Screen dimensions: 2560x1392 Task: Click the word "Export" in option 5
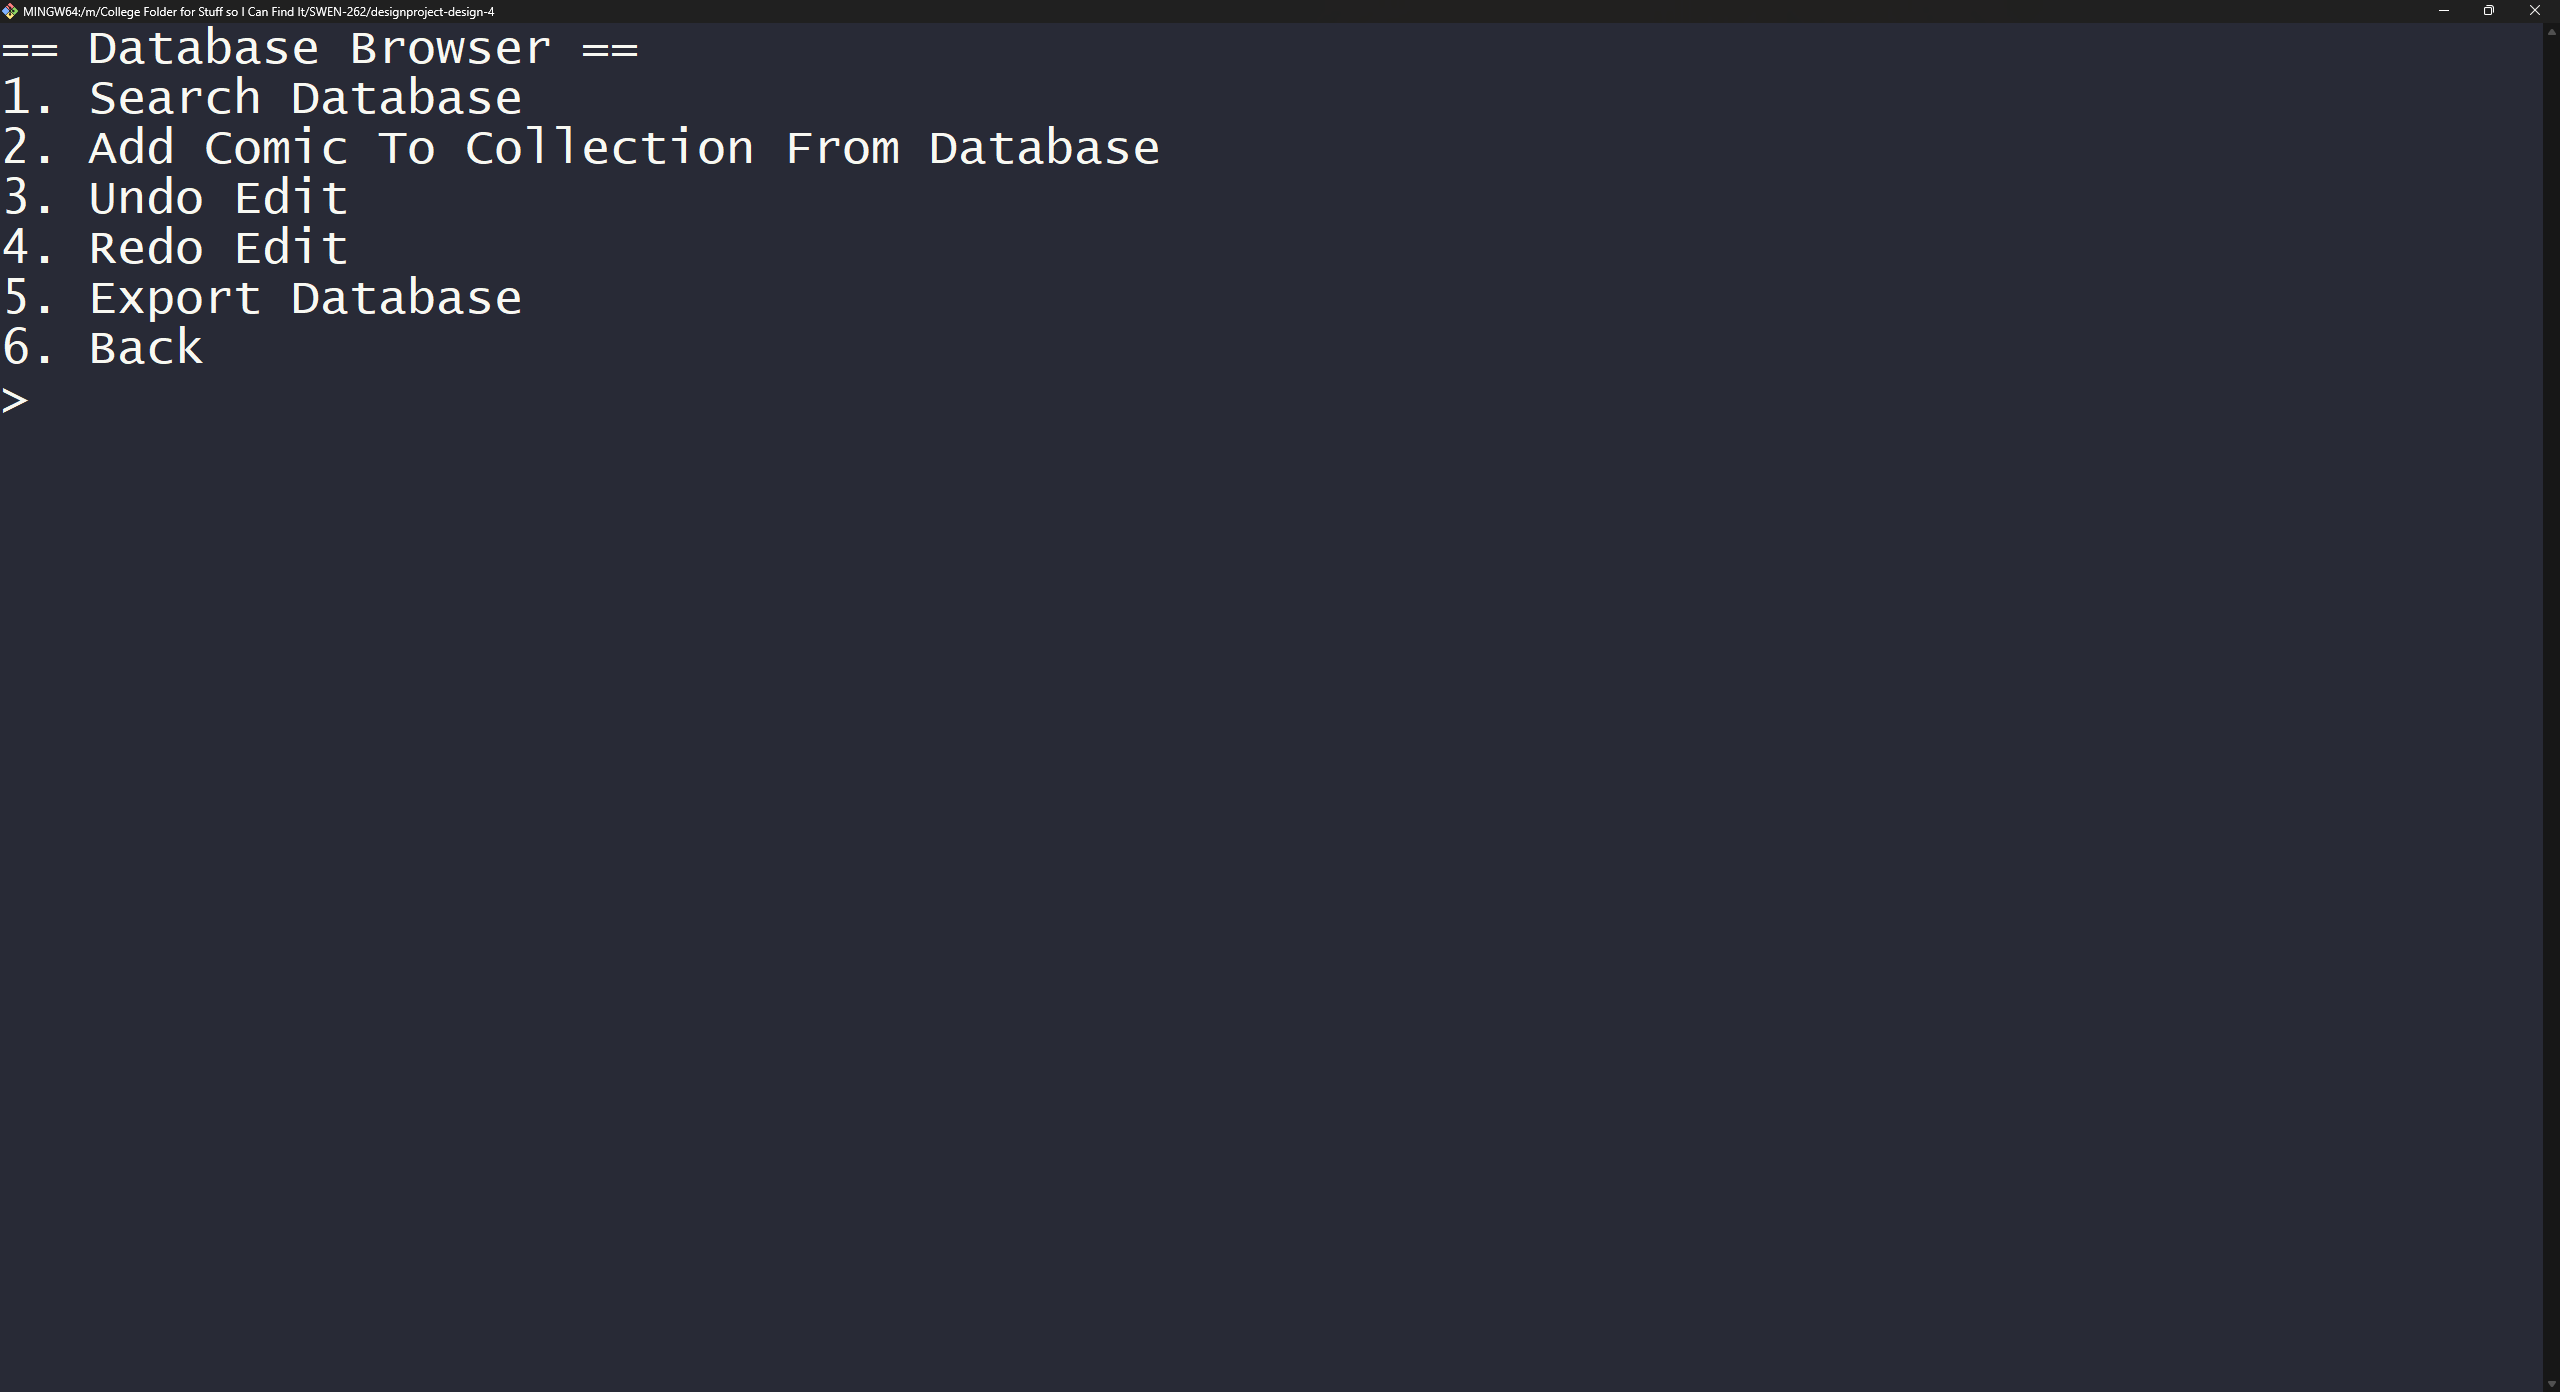point(175,297)
